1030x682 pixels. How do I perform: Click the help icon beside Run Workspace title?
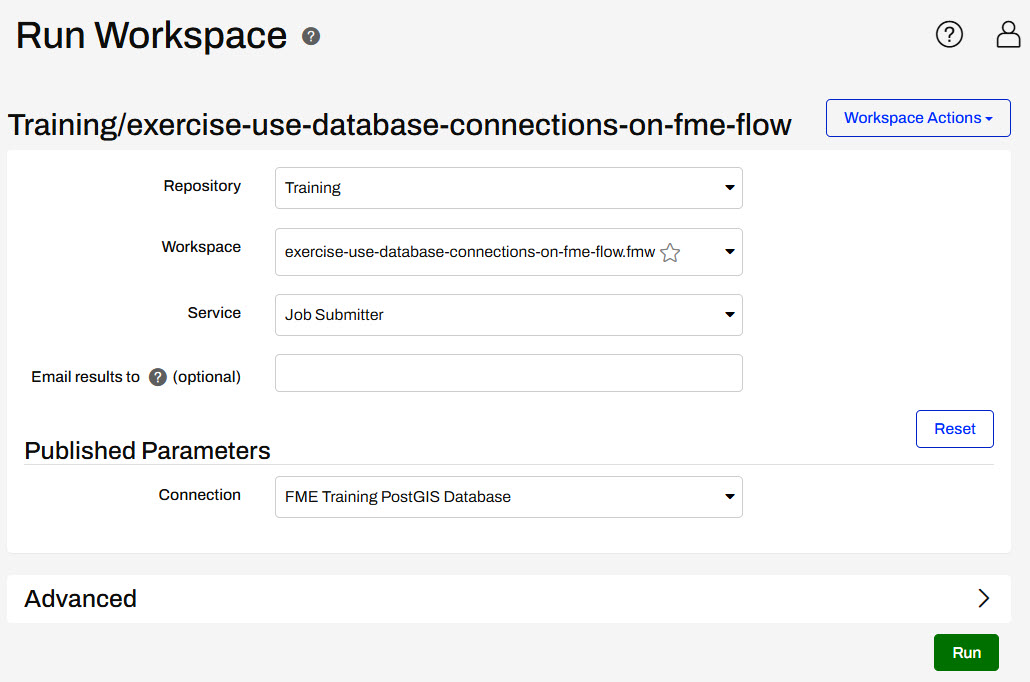coord(311,37)
